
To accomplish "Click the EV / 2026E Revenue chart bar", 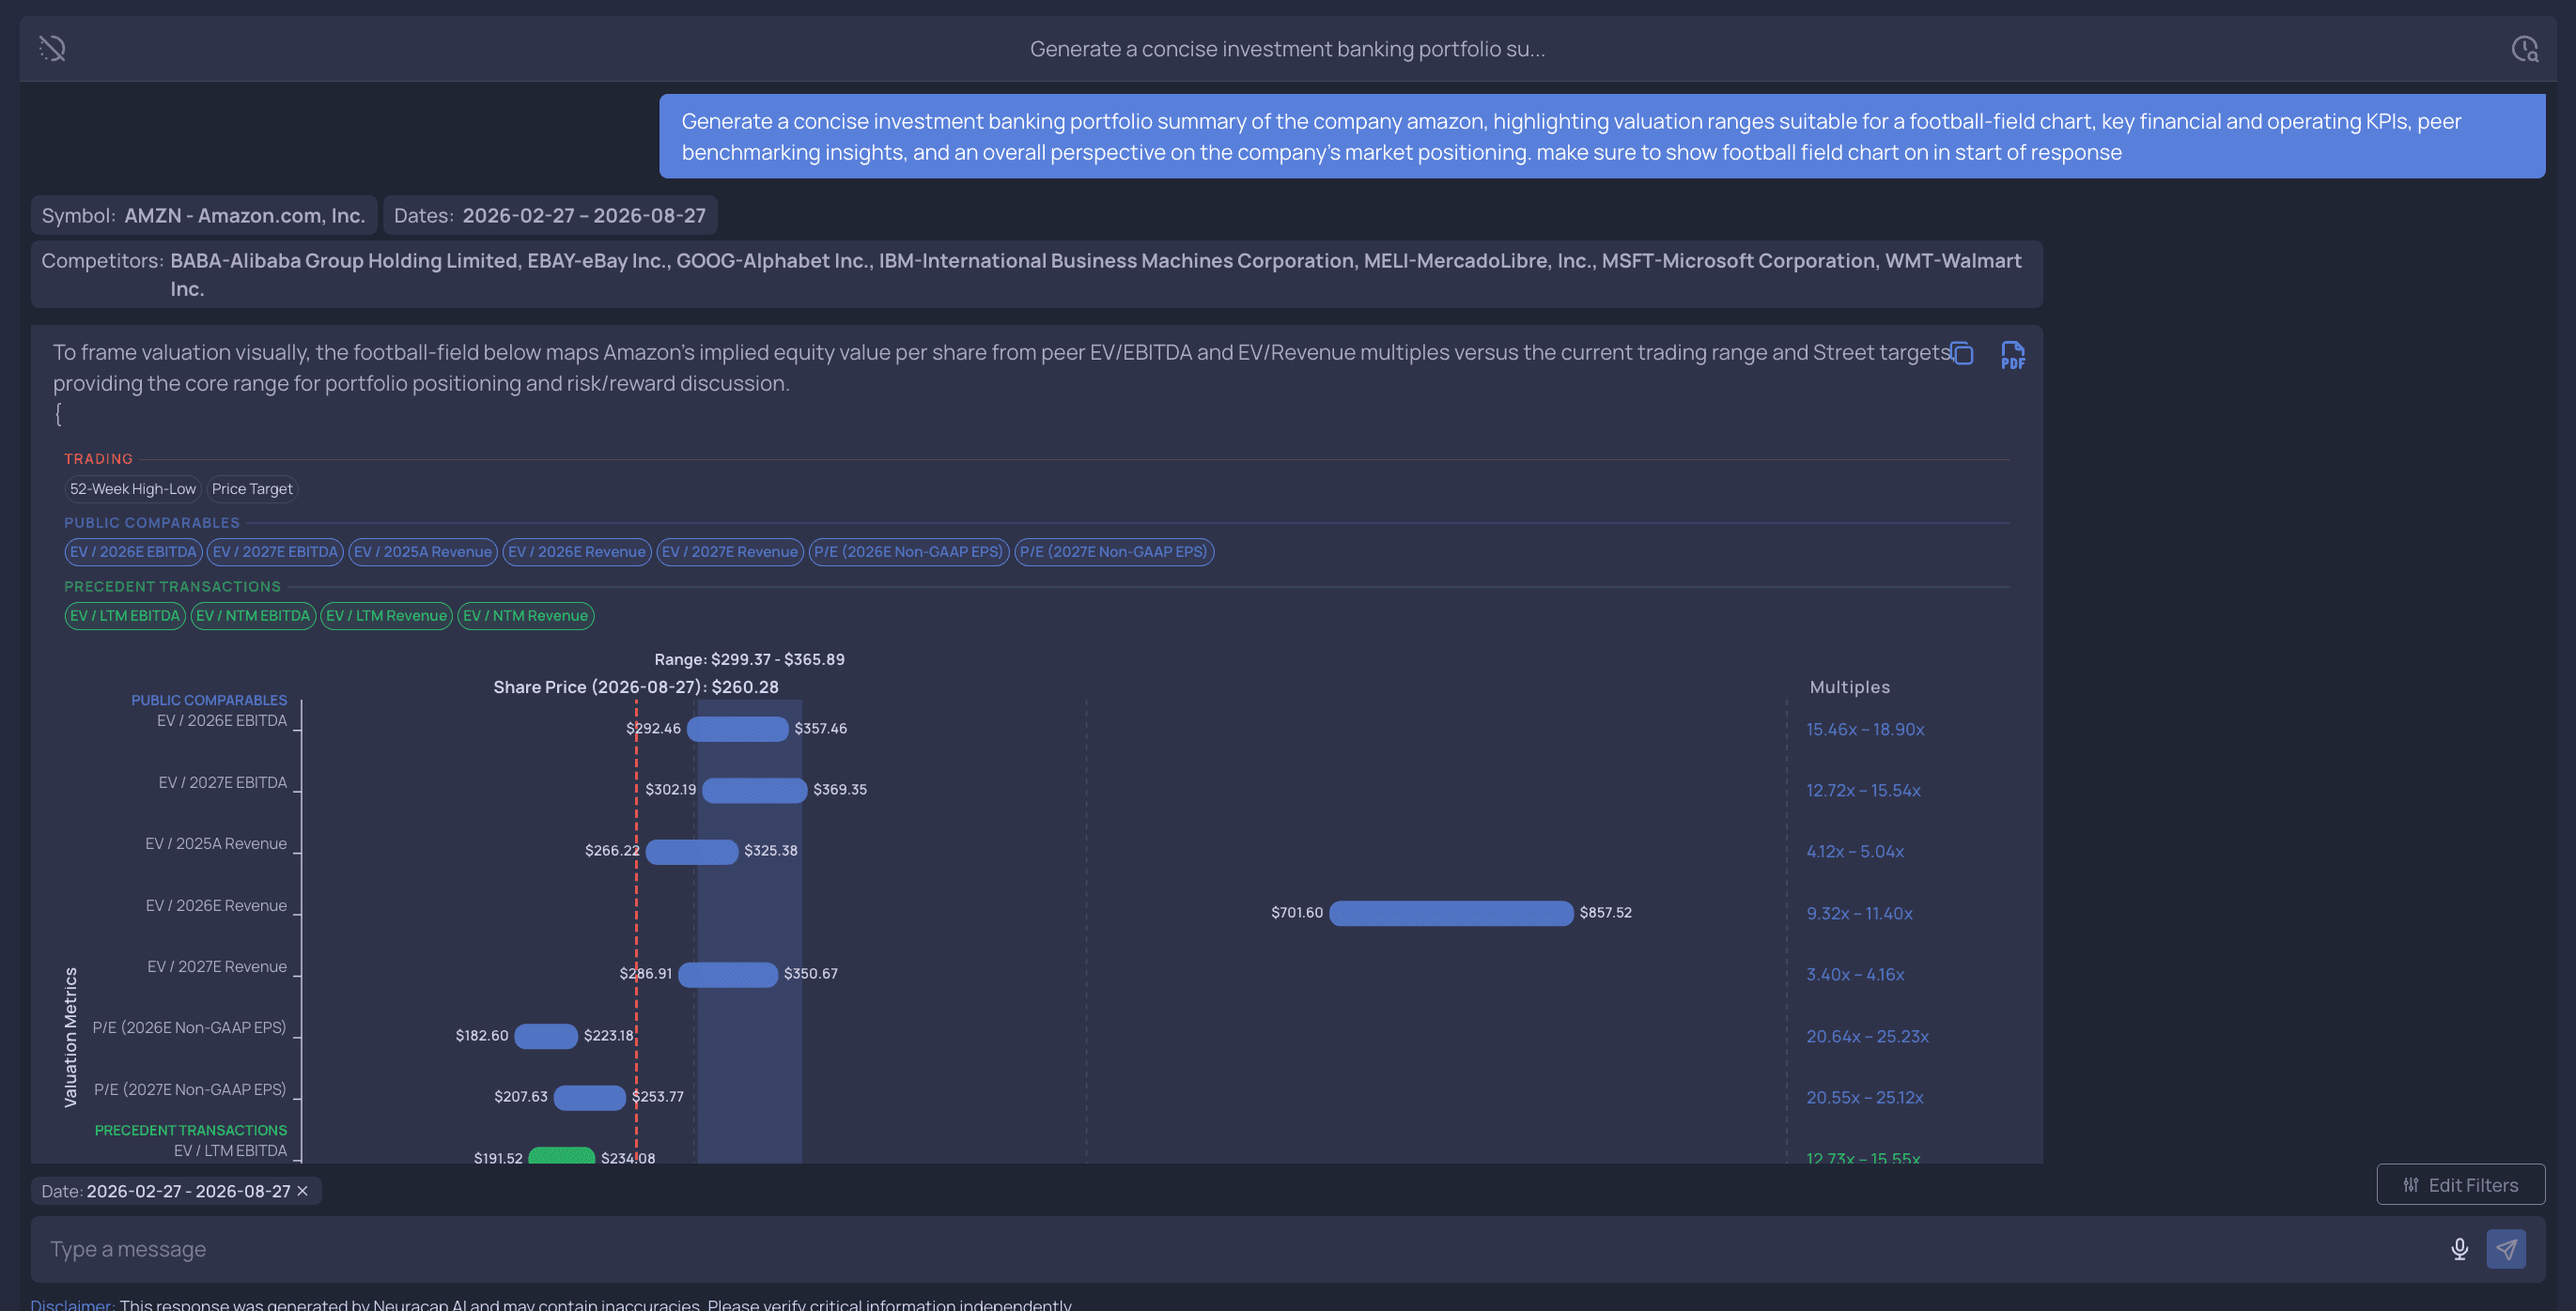I will (x=1451, y=913).
